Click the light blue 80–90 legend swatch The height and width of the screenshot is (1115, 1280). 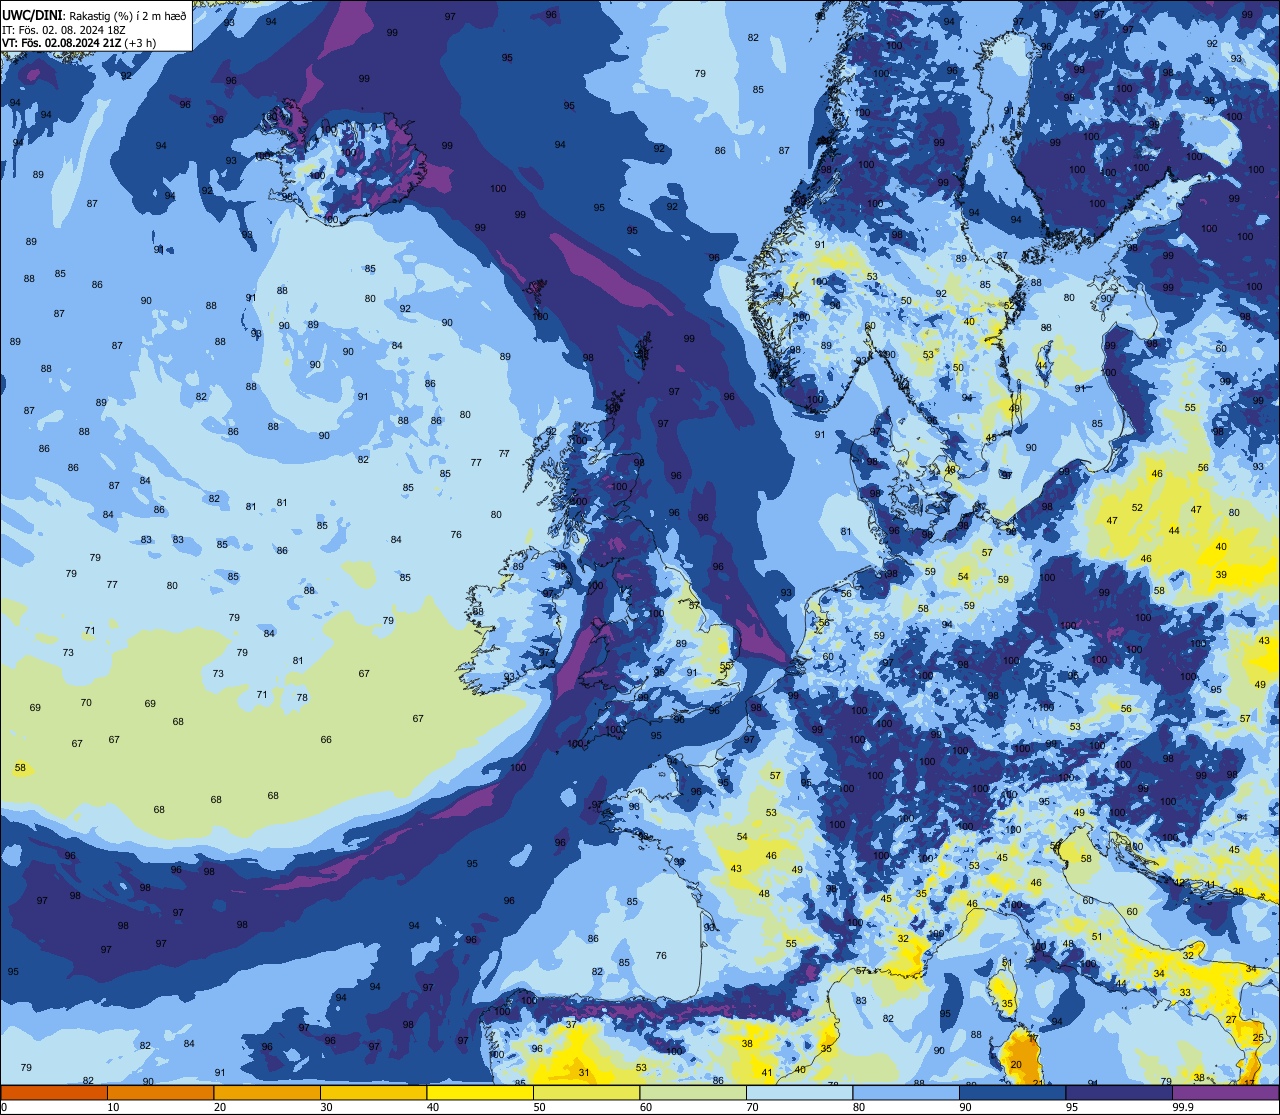pos(906,1092)
